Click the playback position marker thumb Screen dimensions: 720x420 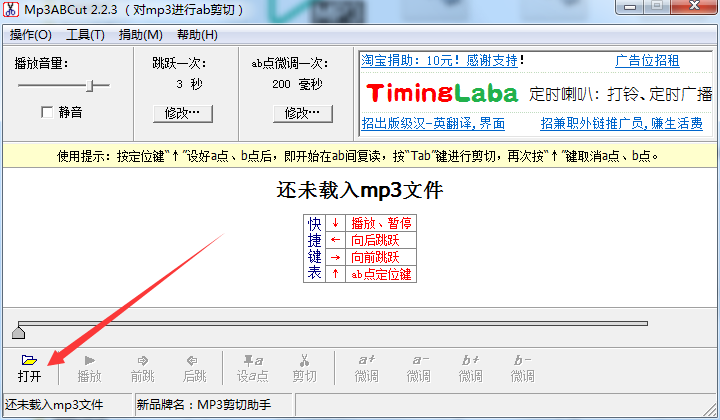point(18,332)
